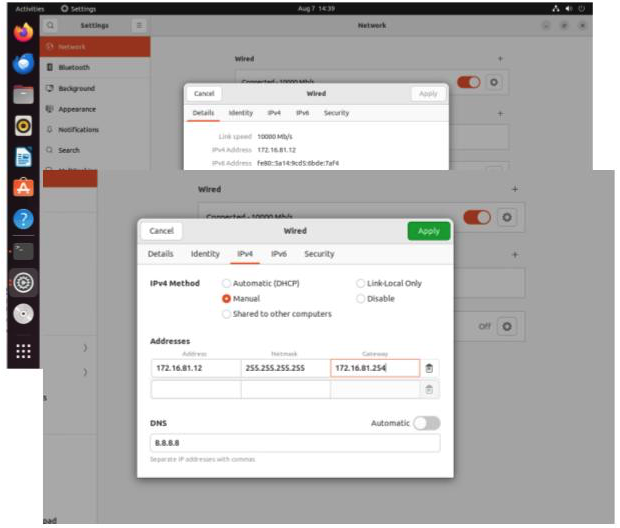Choose the Link-Local Only option
Screen dimensions: 620x528
(x=361, y=283)
